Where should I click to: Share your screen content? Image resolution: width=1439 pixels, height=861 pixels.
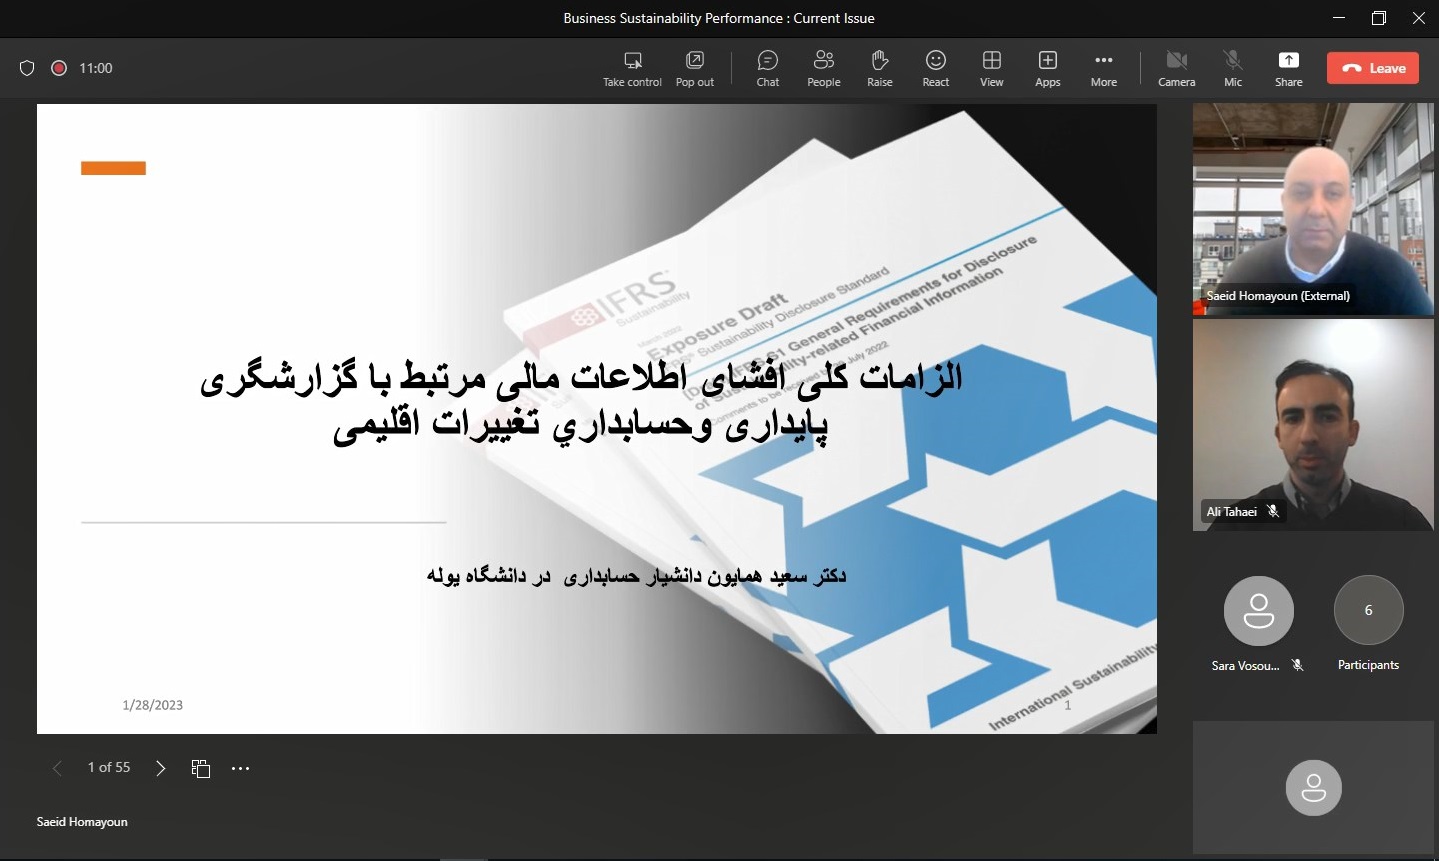(x=1289, y=69)
